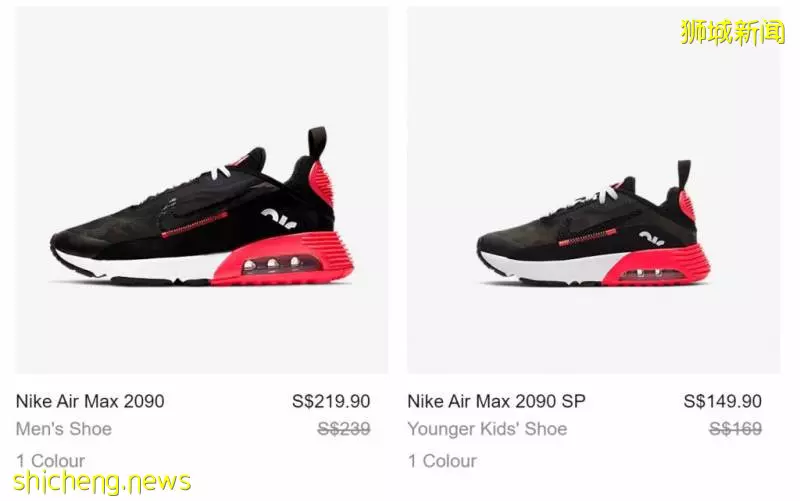Click the black pull tab on kids' shoe

(684, 174)
